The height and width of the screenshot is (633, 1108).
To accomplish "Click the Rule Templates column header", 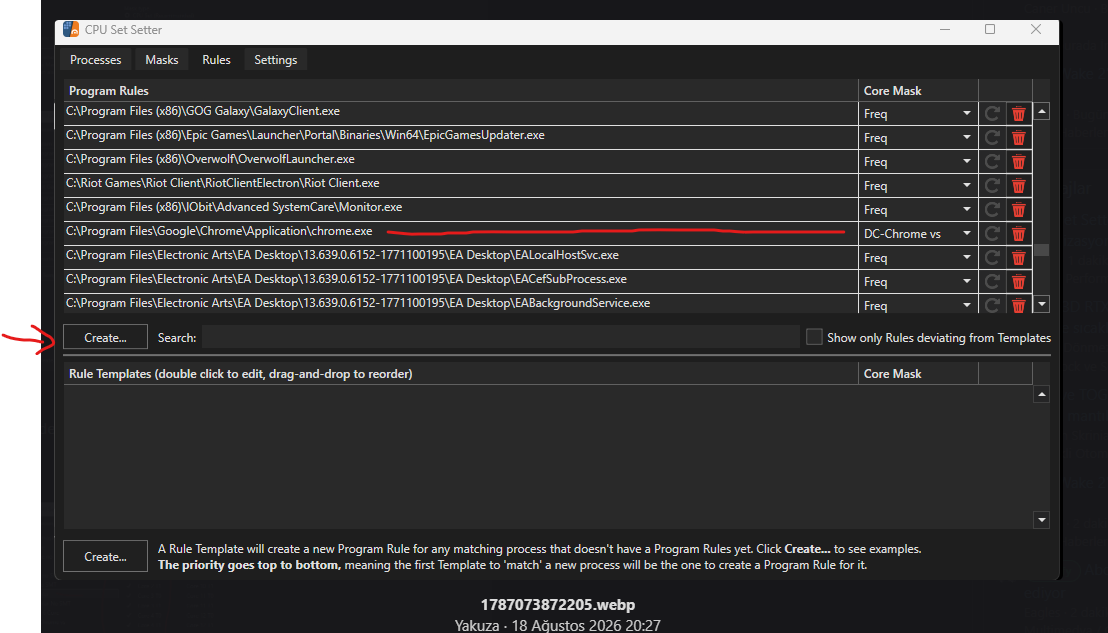I will click(x=461, y=374).
